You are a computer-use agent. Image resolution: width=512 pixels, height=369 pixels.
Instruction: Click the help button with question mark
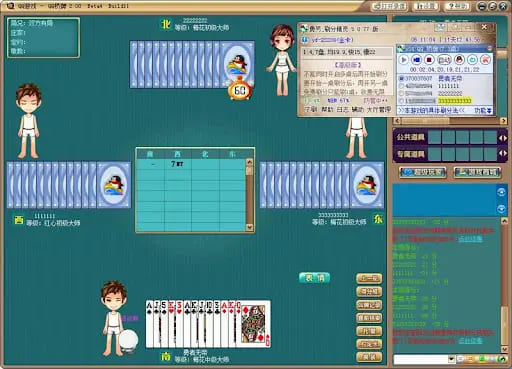(458, 6)
